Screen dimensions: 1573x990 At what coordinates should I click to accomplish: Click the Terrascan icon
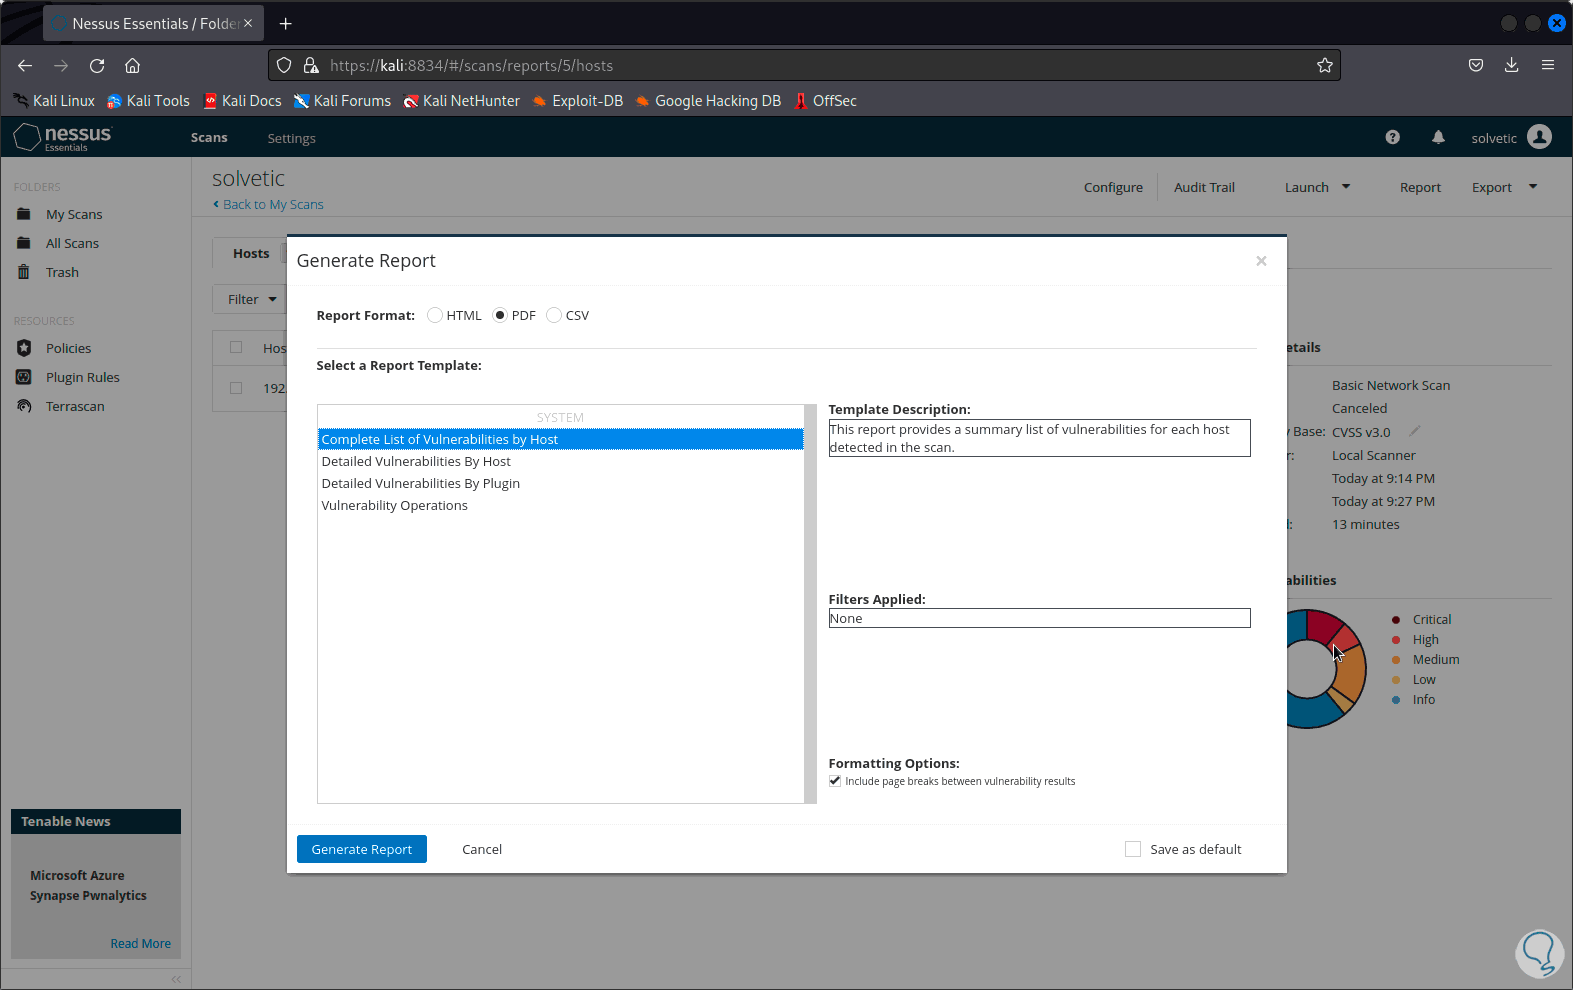point(24,406)
